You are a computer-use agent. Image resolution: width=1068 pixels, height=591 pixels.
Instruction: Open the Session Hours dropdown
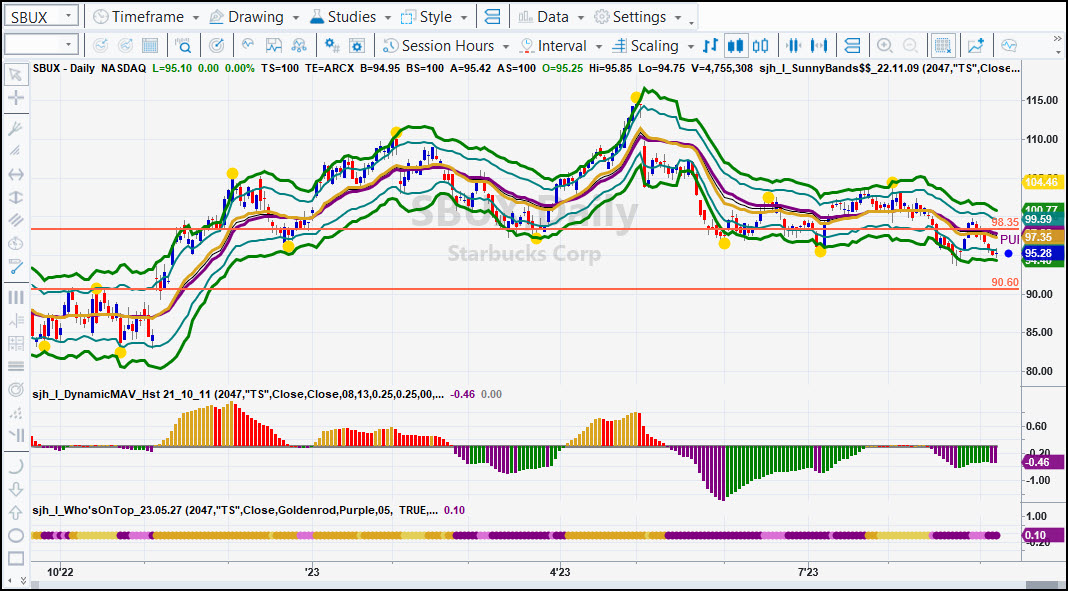click(x=446, y=46)
